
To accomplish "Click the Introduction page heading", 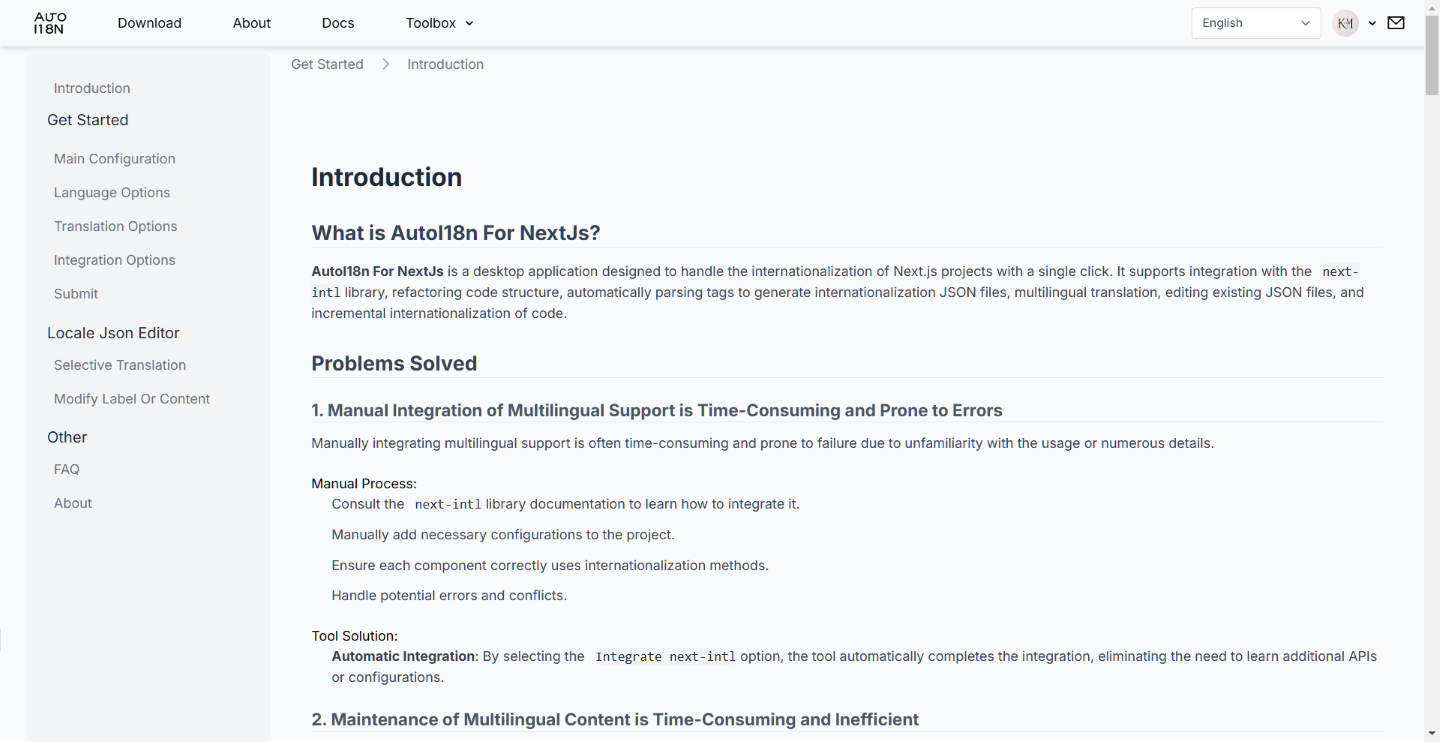I will click(386, 177).
